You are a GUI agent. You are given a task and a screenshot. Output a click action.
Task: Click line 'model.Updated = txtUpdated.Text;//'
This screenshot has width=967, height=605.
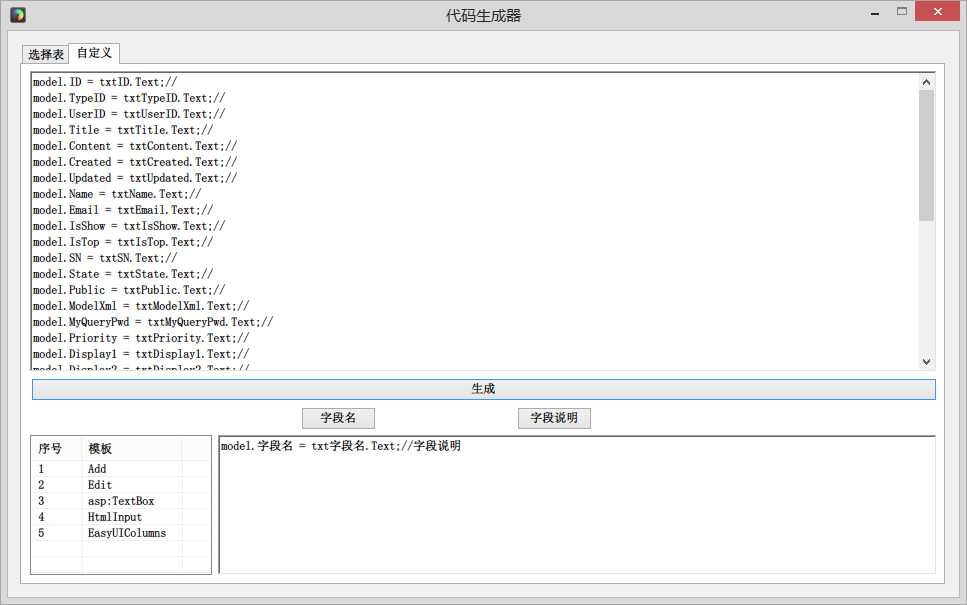coord(135,178)
